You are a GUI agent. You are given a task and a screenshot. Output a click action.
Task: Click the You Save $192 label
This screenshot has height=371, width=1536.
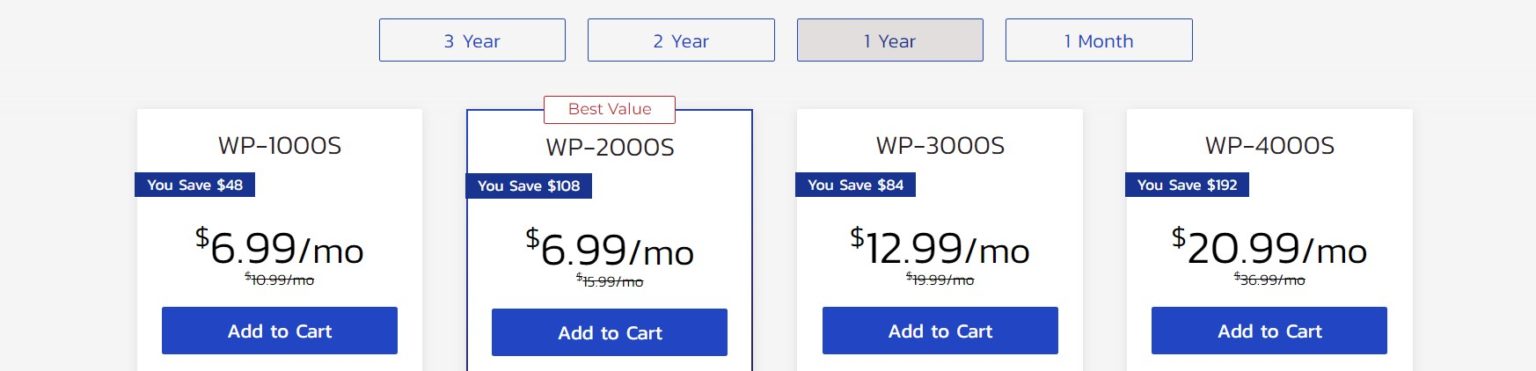pos(1187,185)
